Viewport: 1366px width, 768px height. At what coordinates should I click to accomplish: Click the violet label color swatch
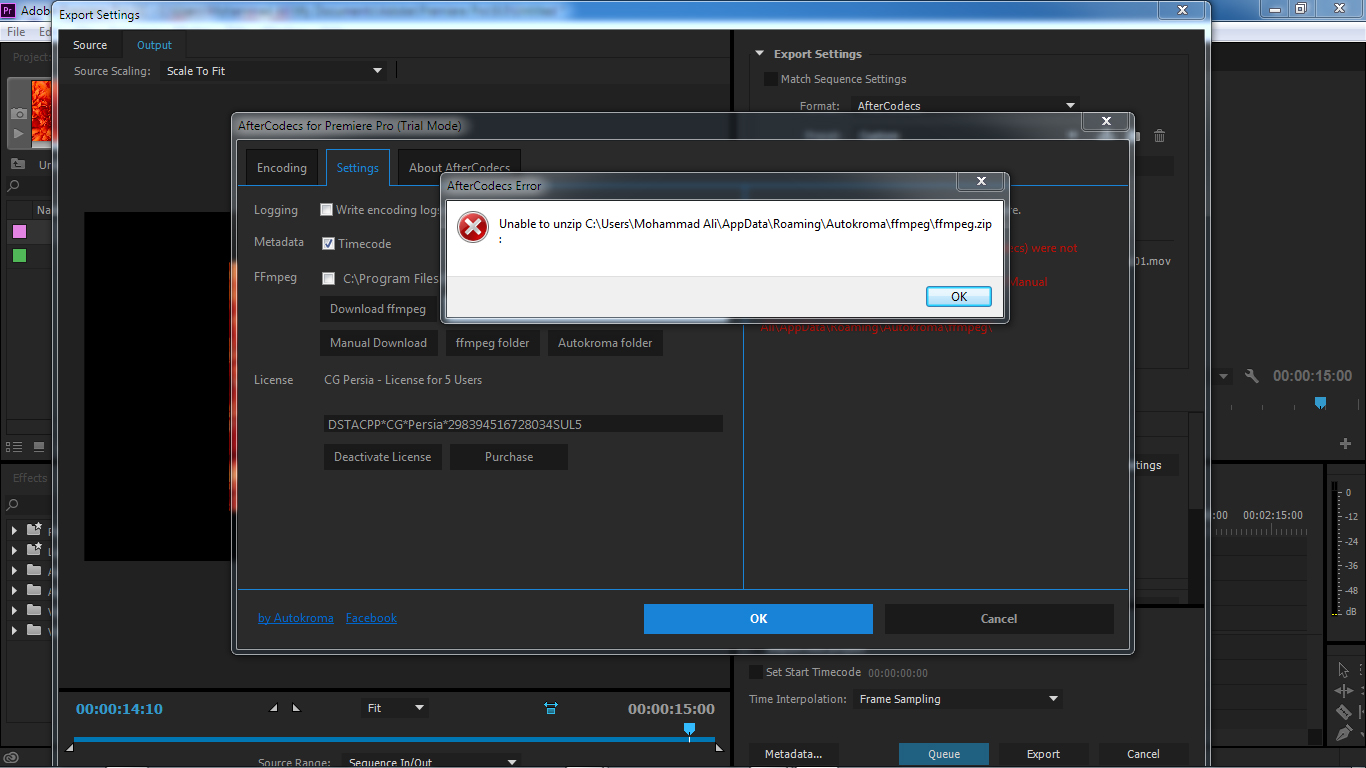19,231
